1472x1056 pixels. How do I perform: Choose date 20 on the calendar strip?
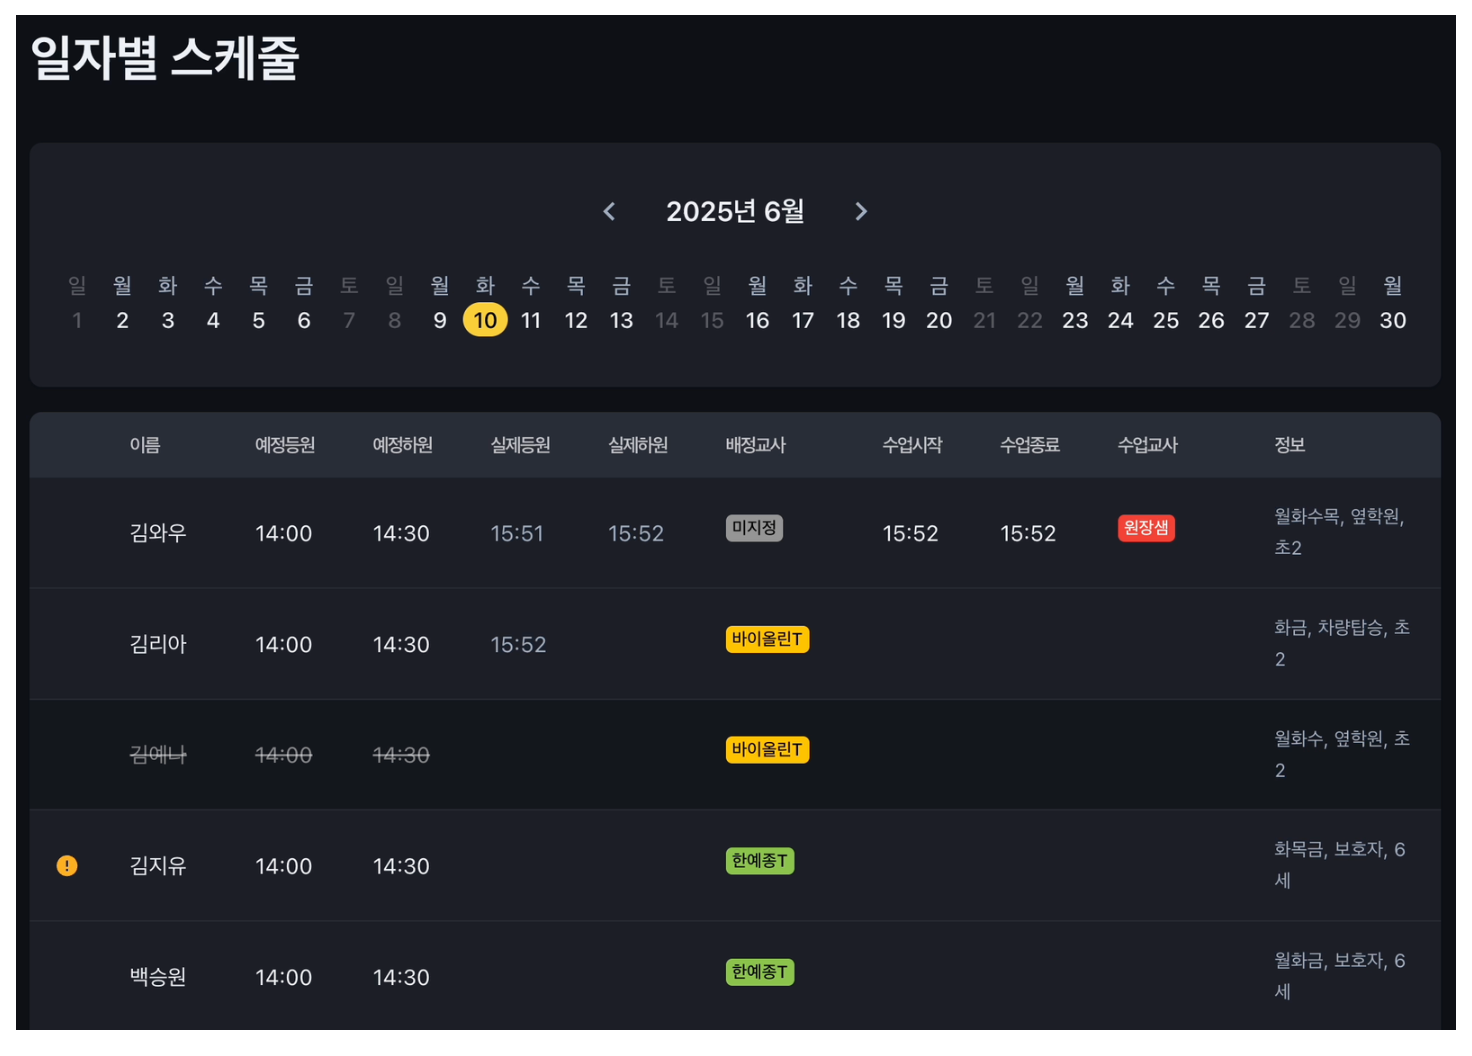tap(939, 320)
